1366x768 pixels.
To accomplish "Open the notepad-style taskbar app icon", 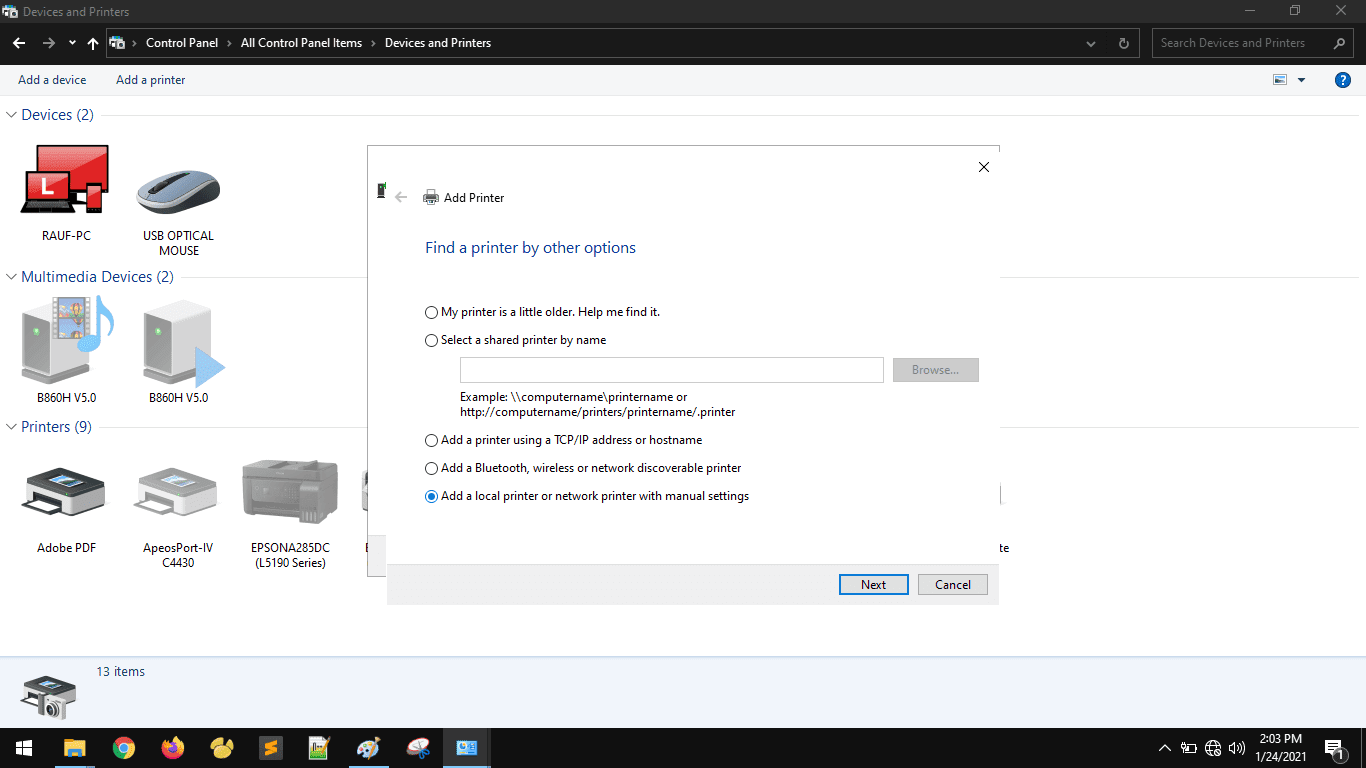I will [x=319, y=748].
